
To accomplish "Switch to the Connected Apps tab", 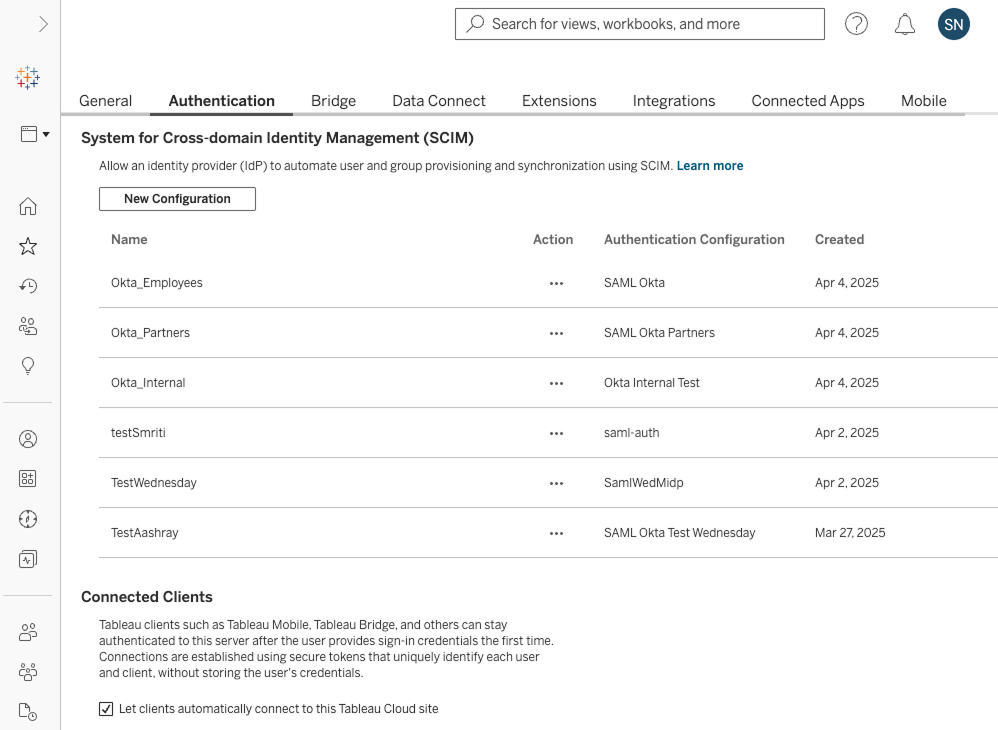I will [807, 101].
